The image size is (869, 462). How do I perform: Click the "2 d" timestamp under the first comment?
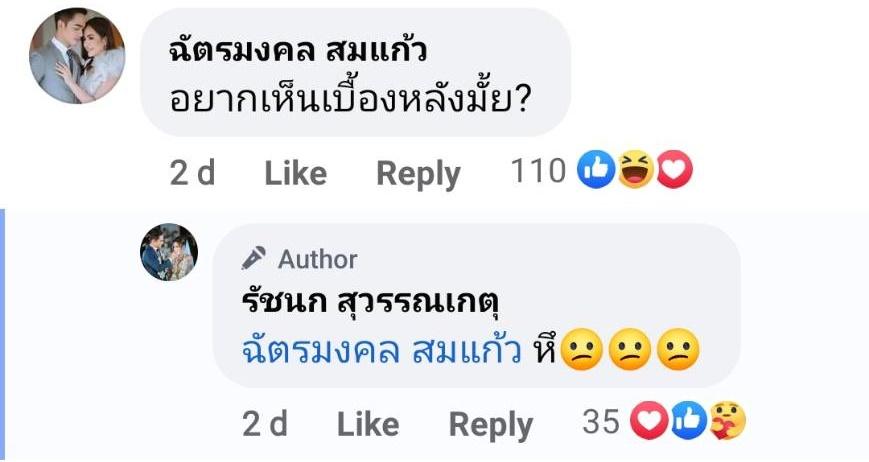(193, 174)
